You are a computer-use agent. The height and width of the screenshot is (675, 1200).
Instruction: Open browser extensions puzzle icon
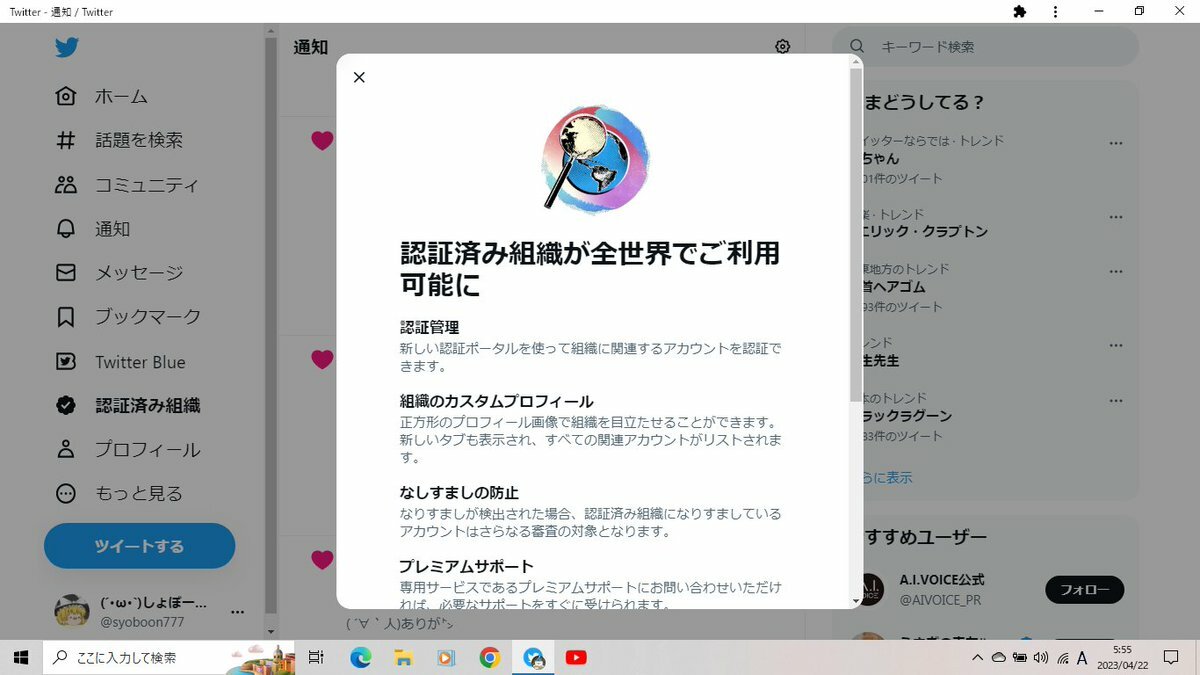(x=1019, y=12)
